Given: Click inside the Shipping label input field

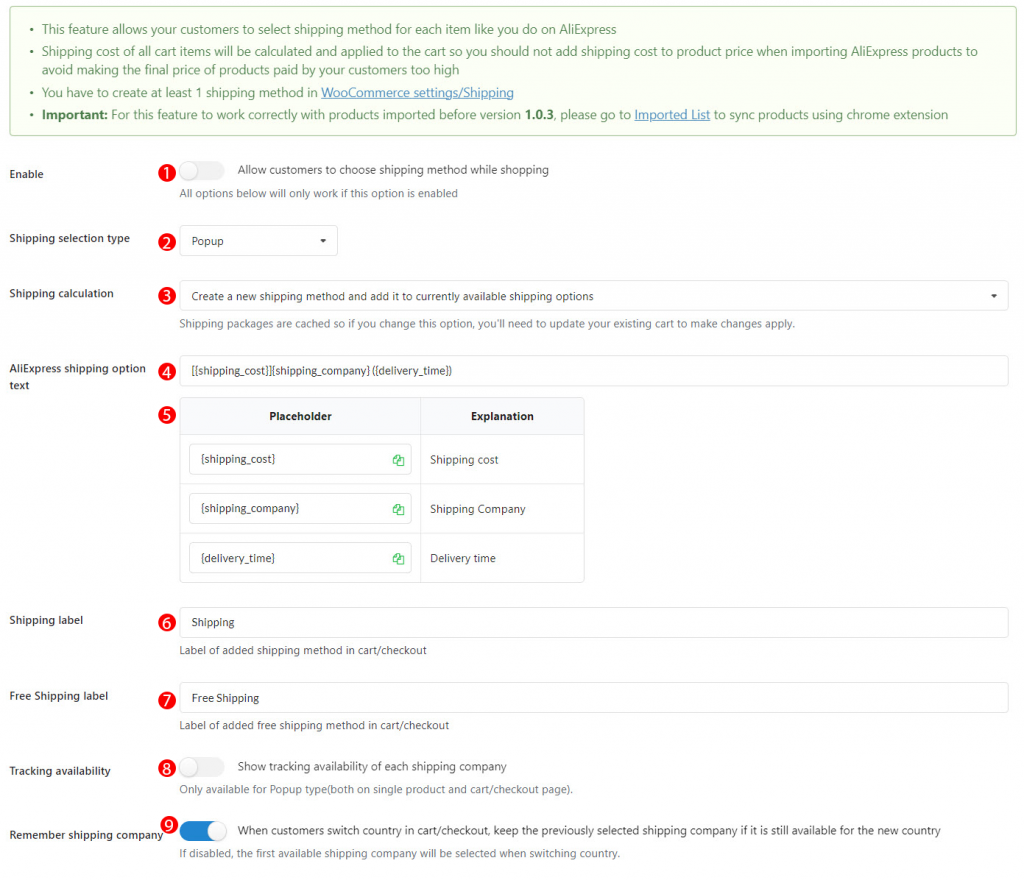Looking at the screenshot, I should click(x=593, y=622).
